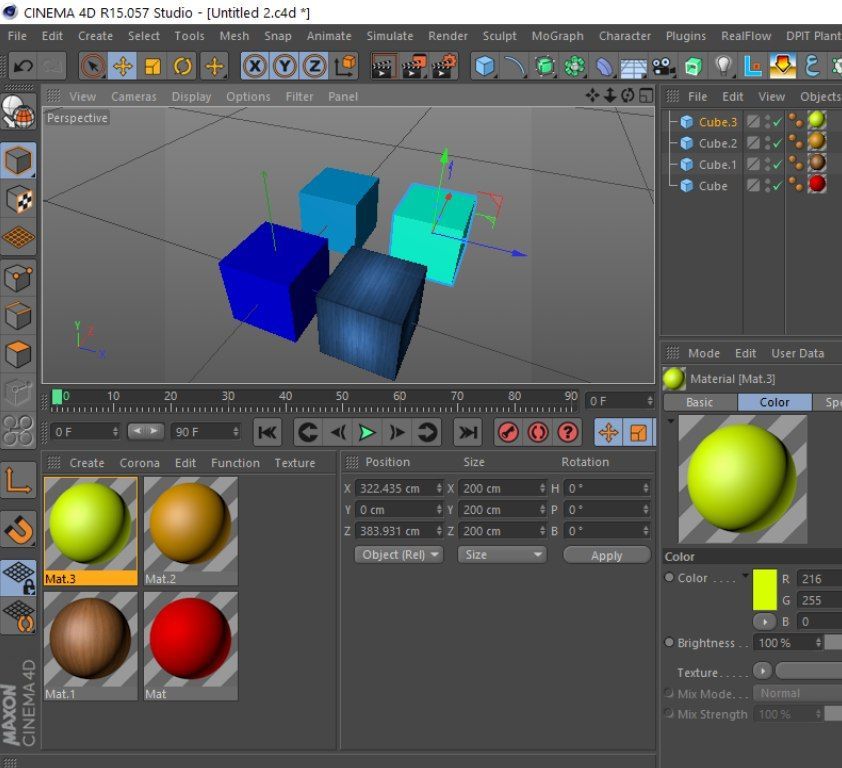Click the Texture arrow button

(763, 670)
